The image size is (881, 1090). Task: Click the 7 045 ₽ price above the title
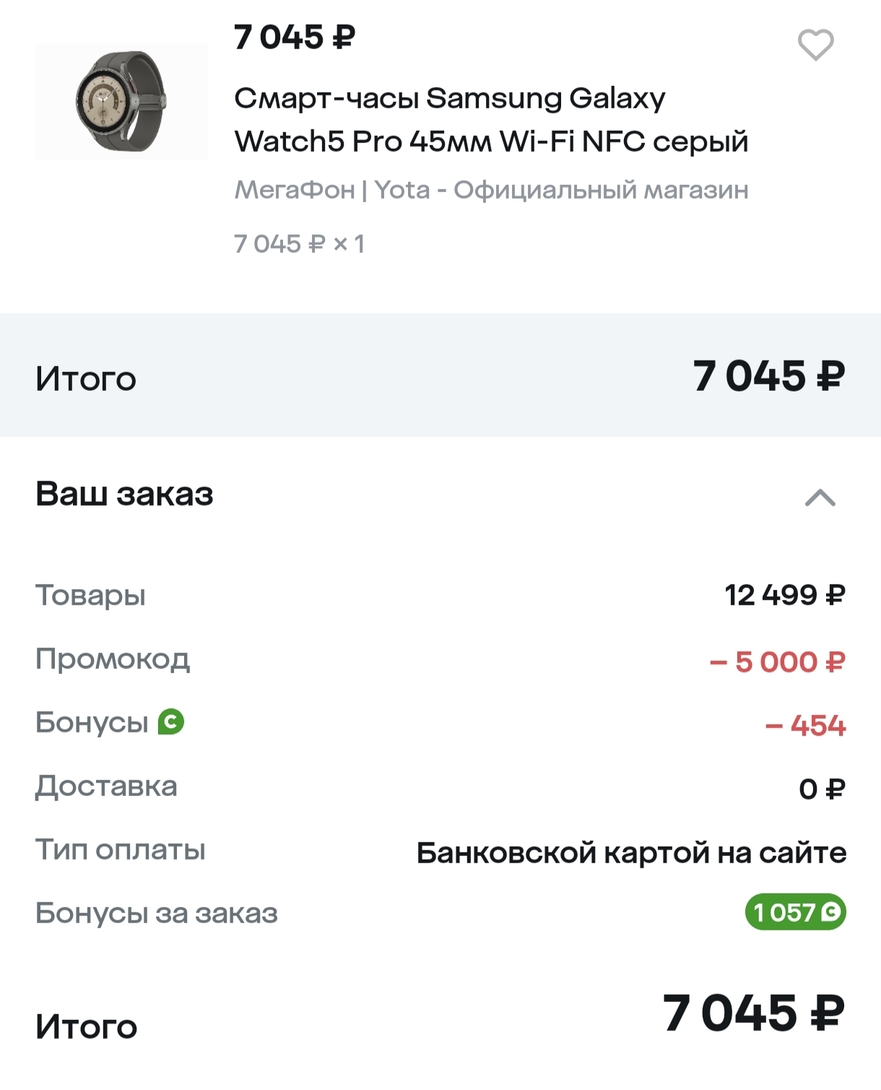295,38
